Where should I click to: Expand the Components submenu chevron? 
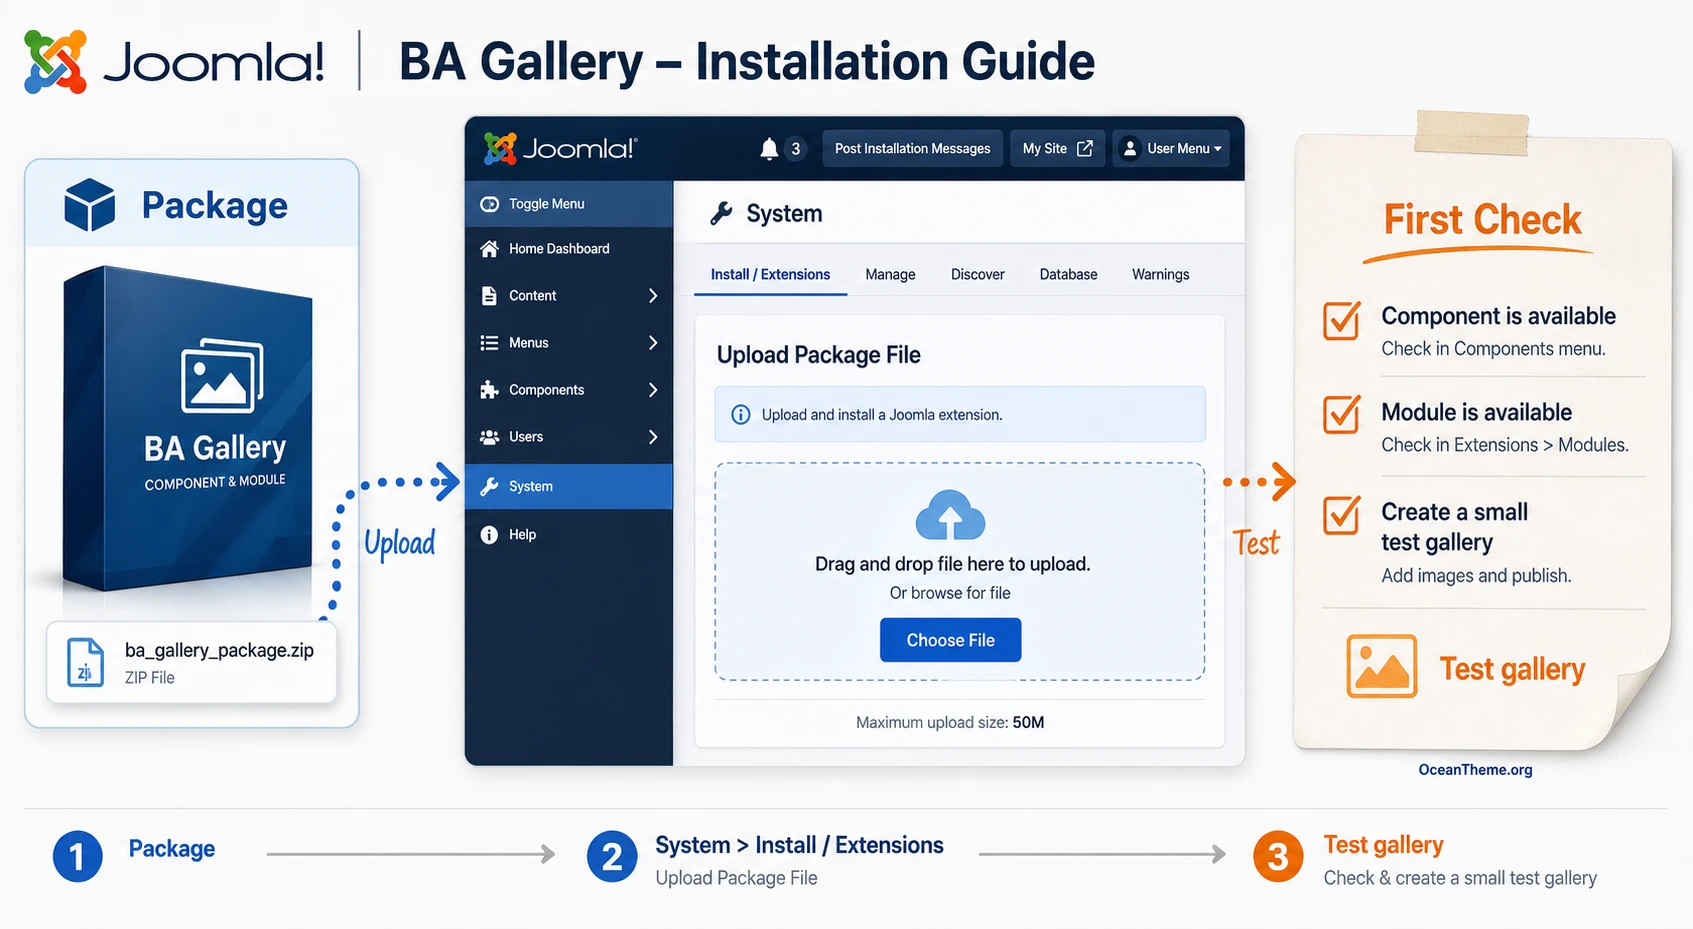(x=653, y=390)
